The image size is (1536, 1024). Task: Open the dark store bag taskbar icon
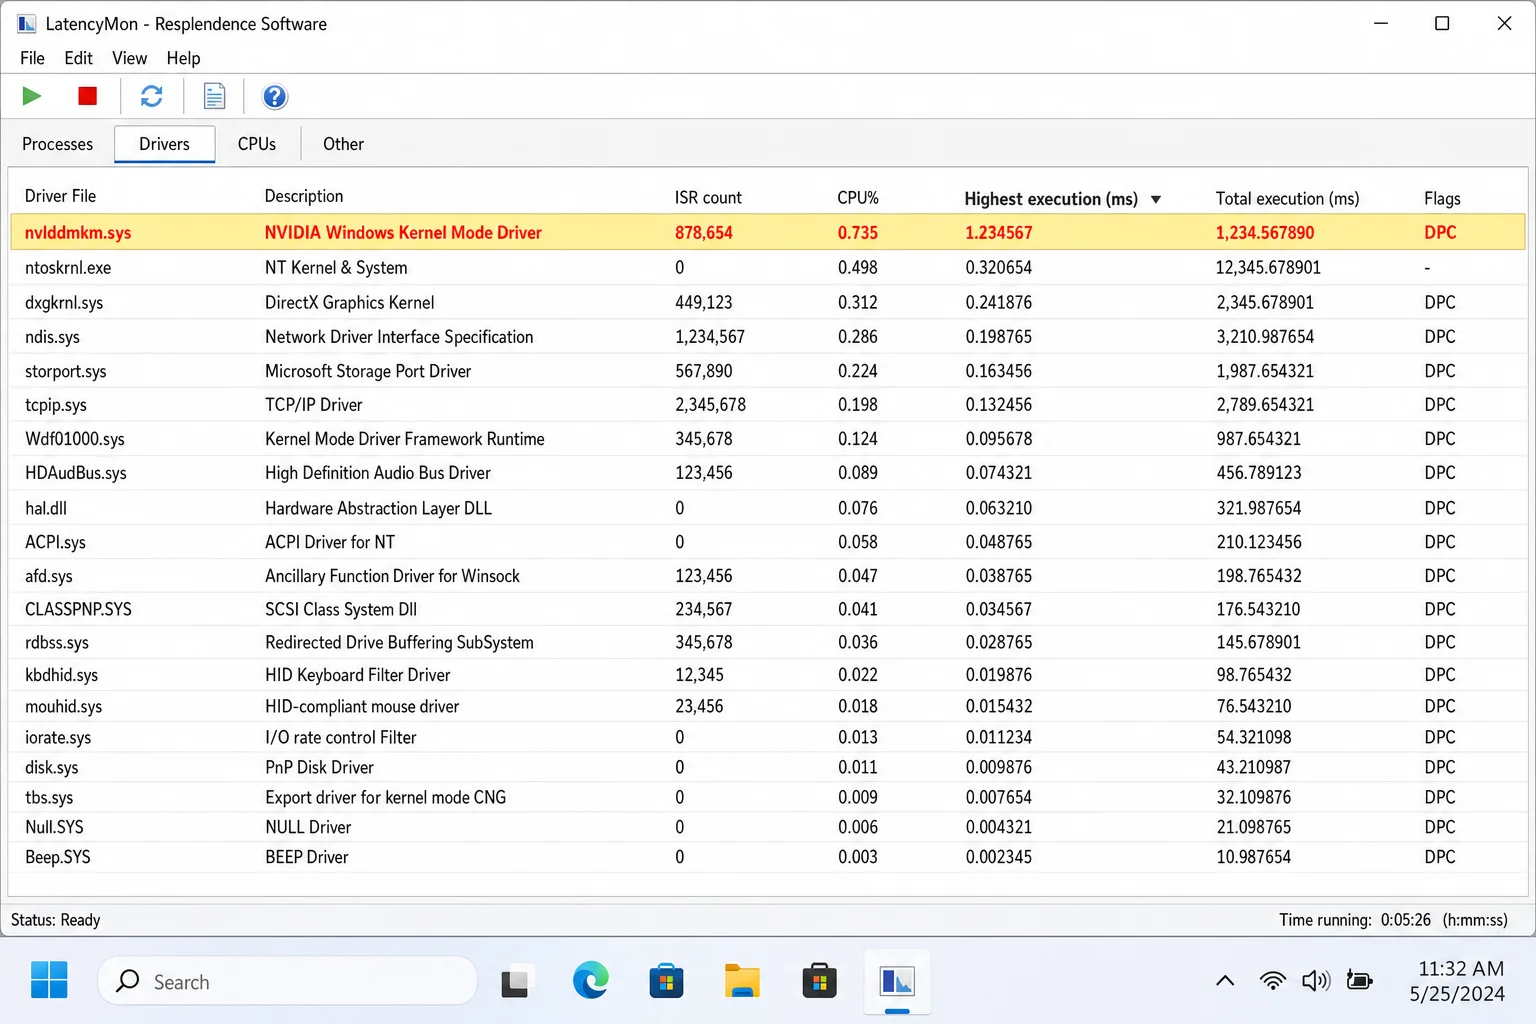coord(819,982)
